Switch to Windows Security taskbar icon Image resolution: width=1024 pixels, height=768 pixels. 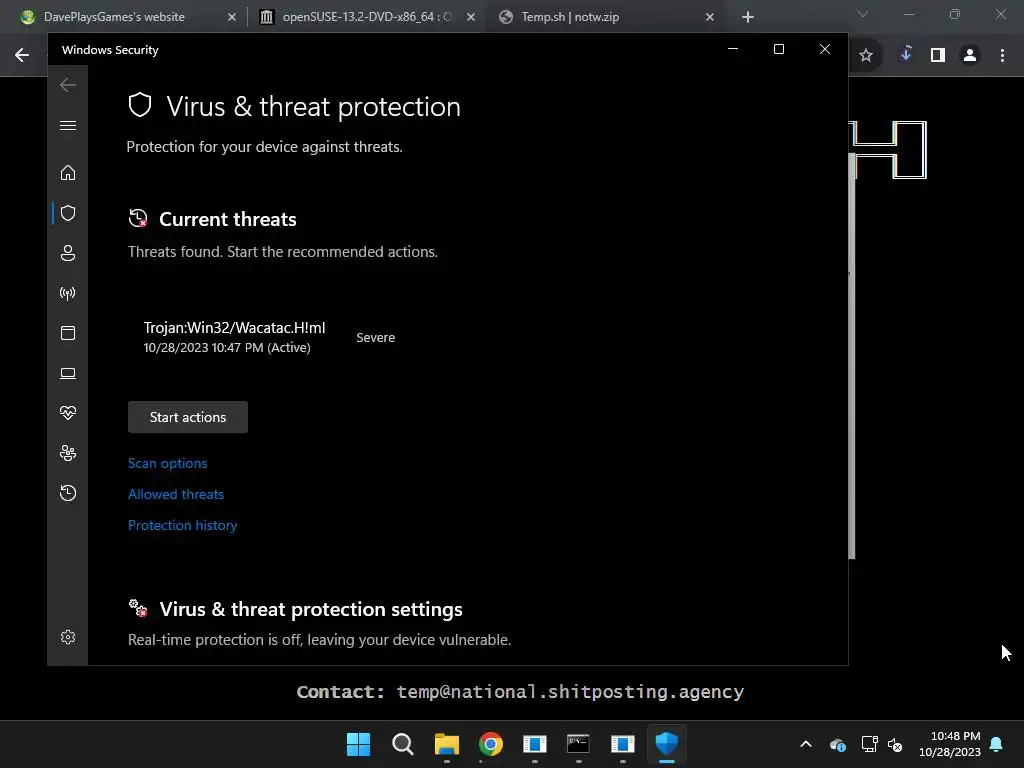pos(667,744)
